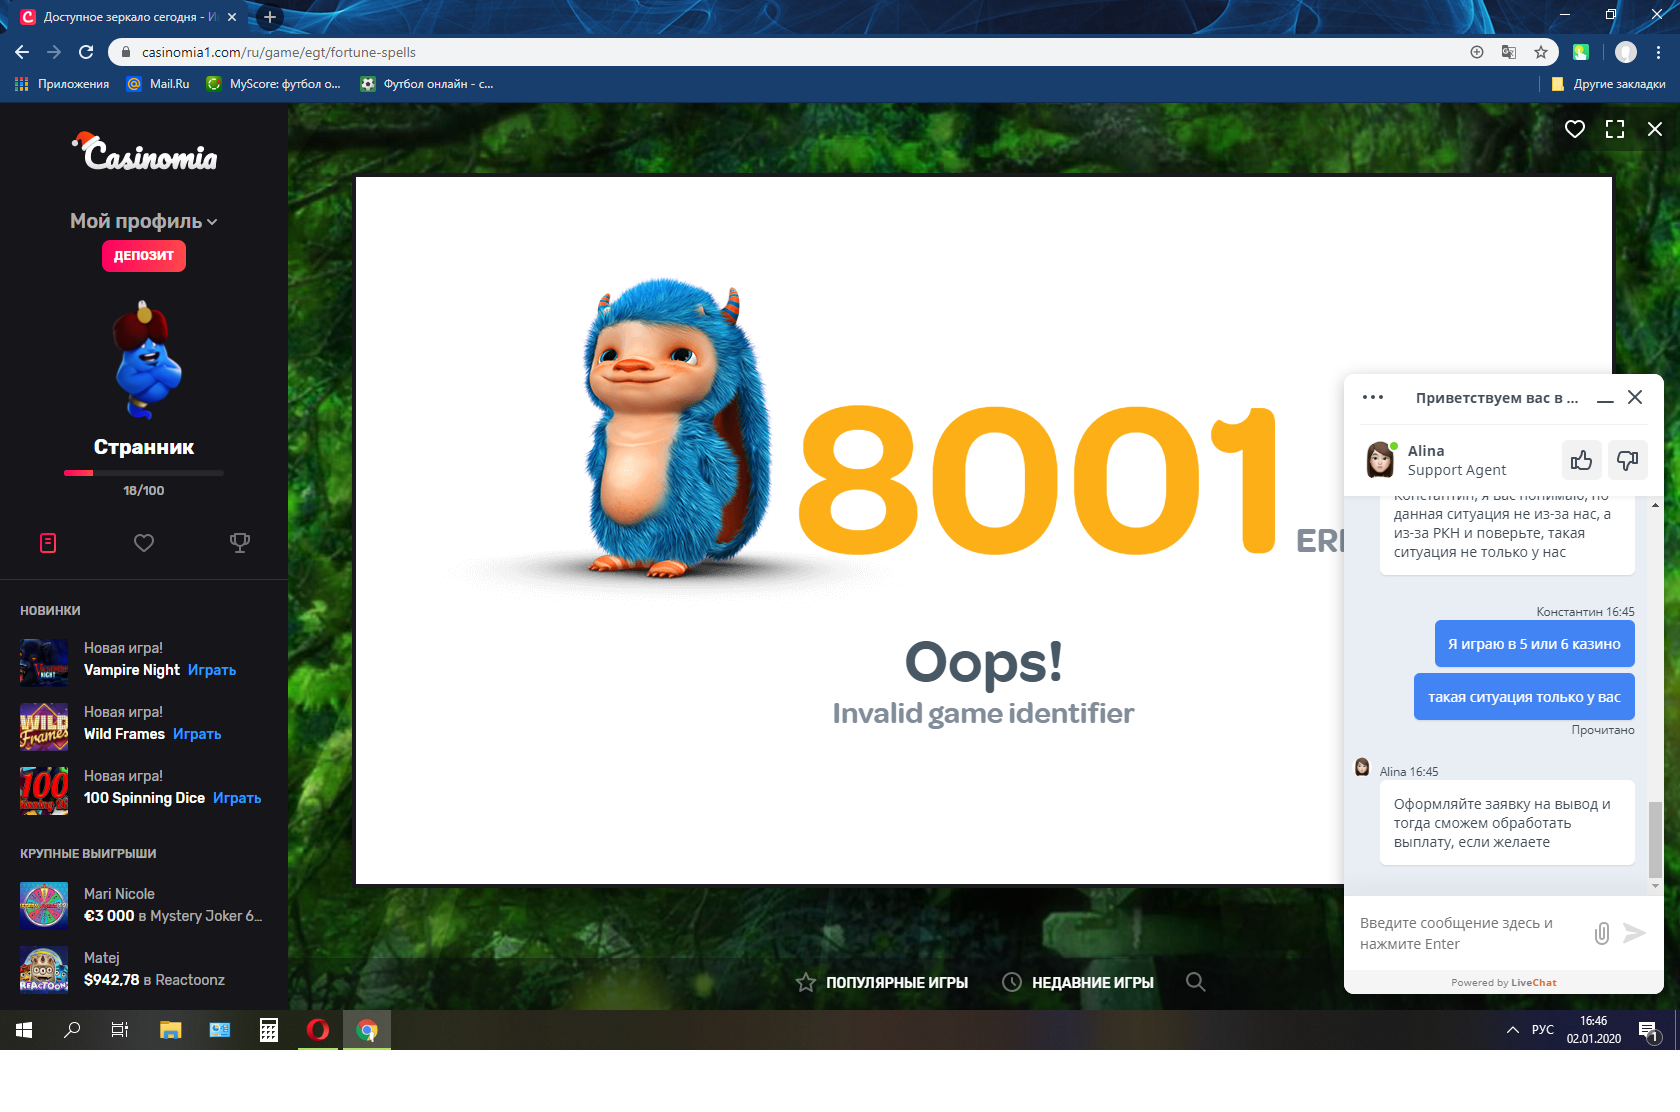Viewport: 1680px width, 1112px height.
Task: Open the Приложения apps bookmark
Action: 62,84
